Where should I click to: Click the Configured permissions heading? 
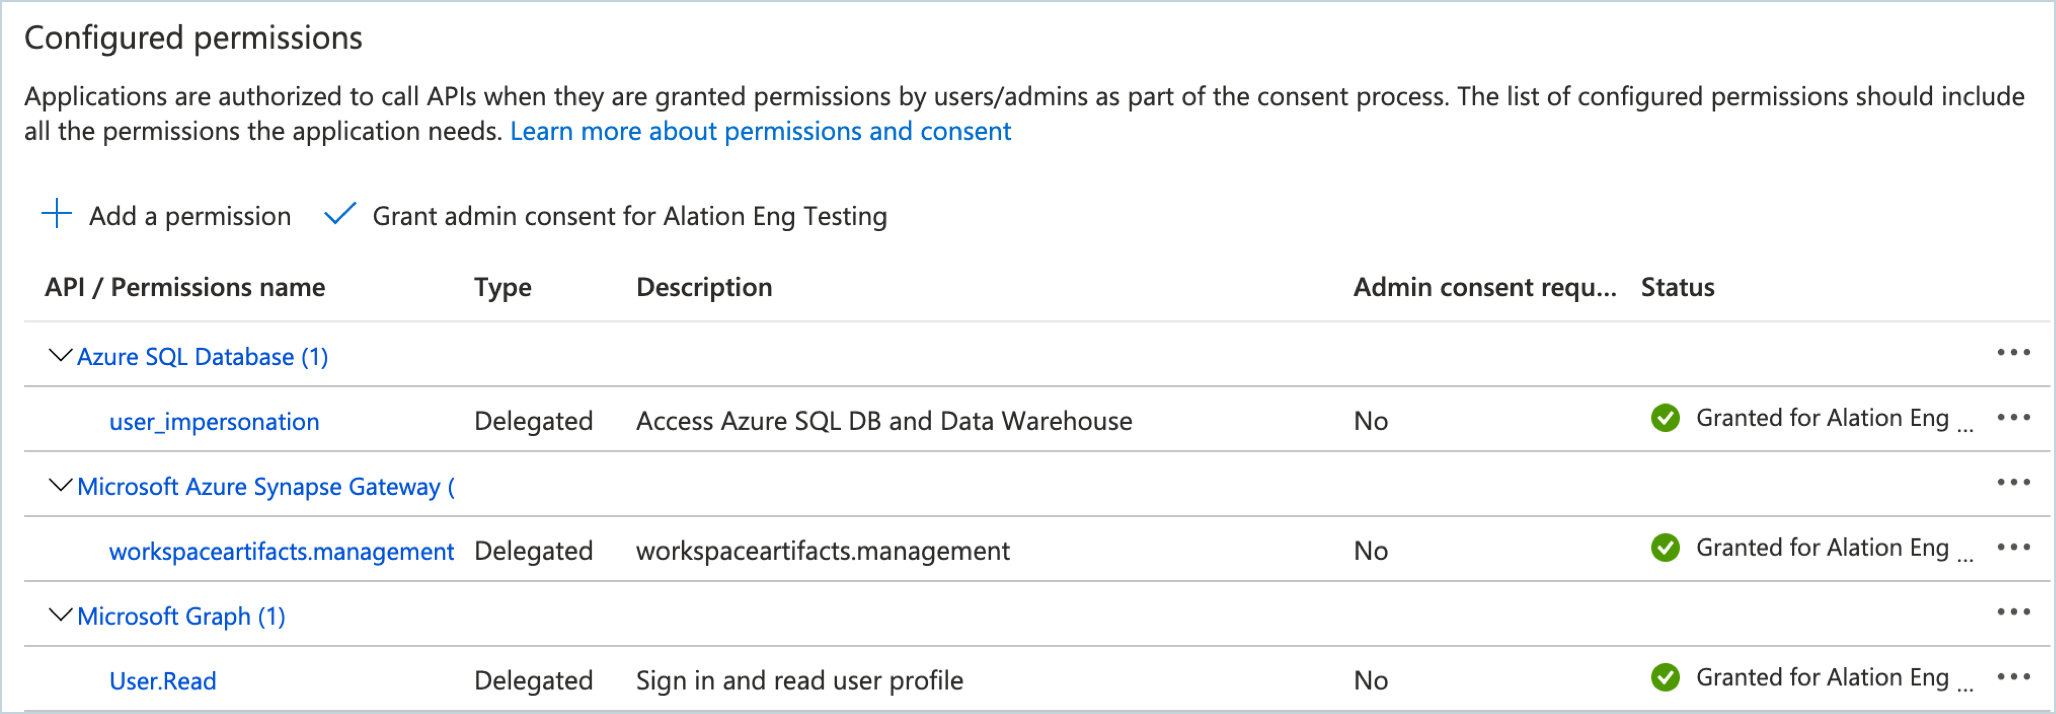[193, 38]
